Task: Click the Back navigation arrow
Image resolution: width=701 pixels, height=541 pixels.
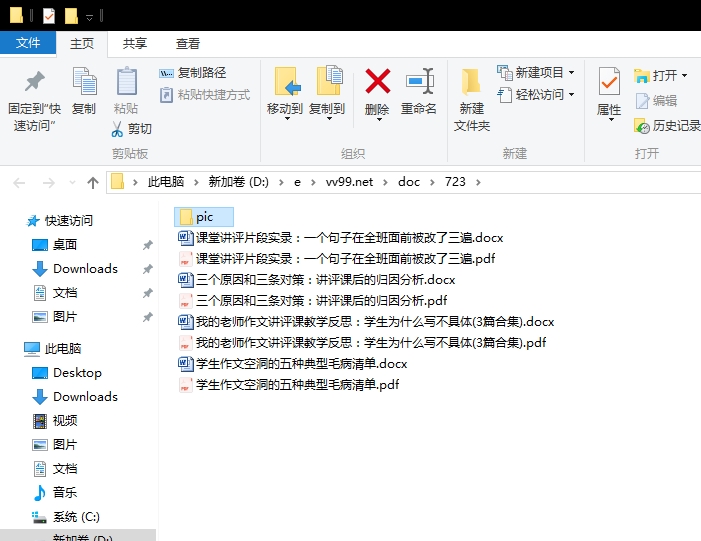Action: (19, 182)
